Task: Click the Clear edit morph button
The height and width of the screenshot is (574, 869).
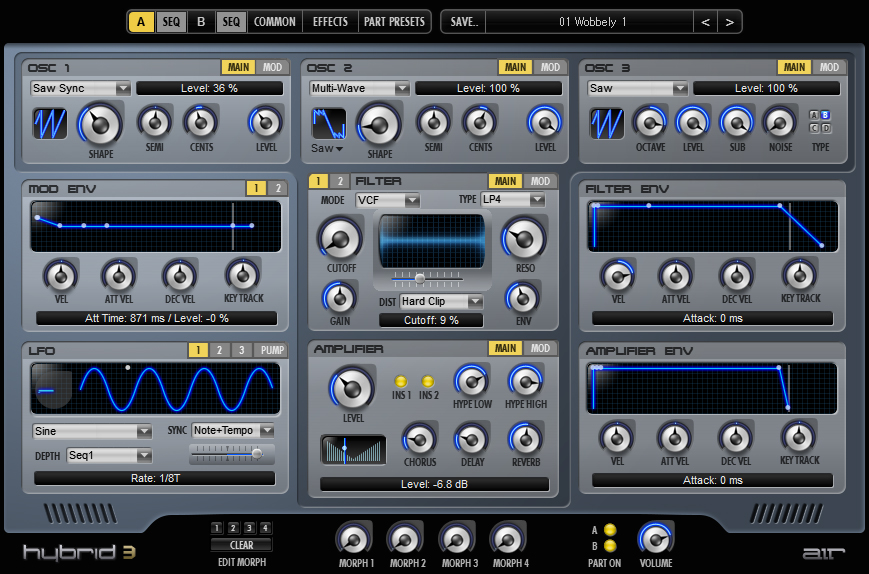Action: coord(241,545)
